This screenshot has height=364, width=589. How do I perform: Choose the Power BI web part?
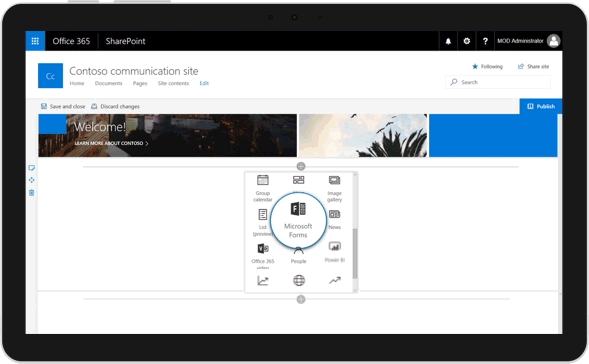pos(334,252)
